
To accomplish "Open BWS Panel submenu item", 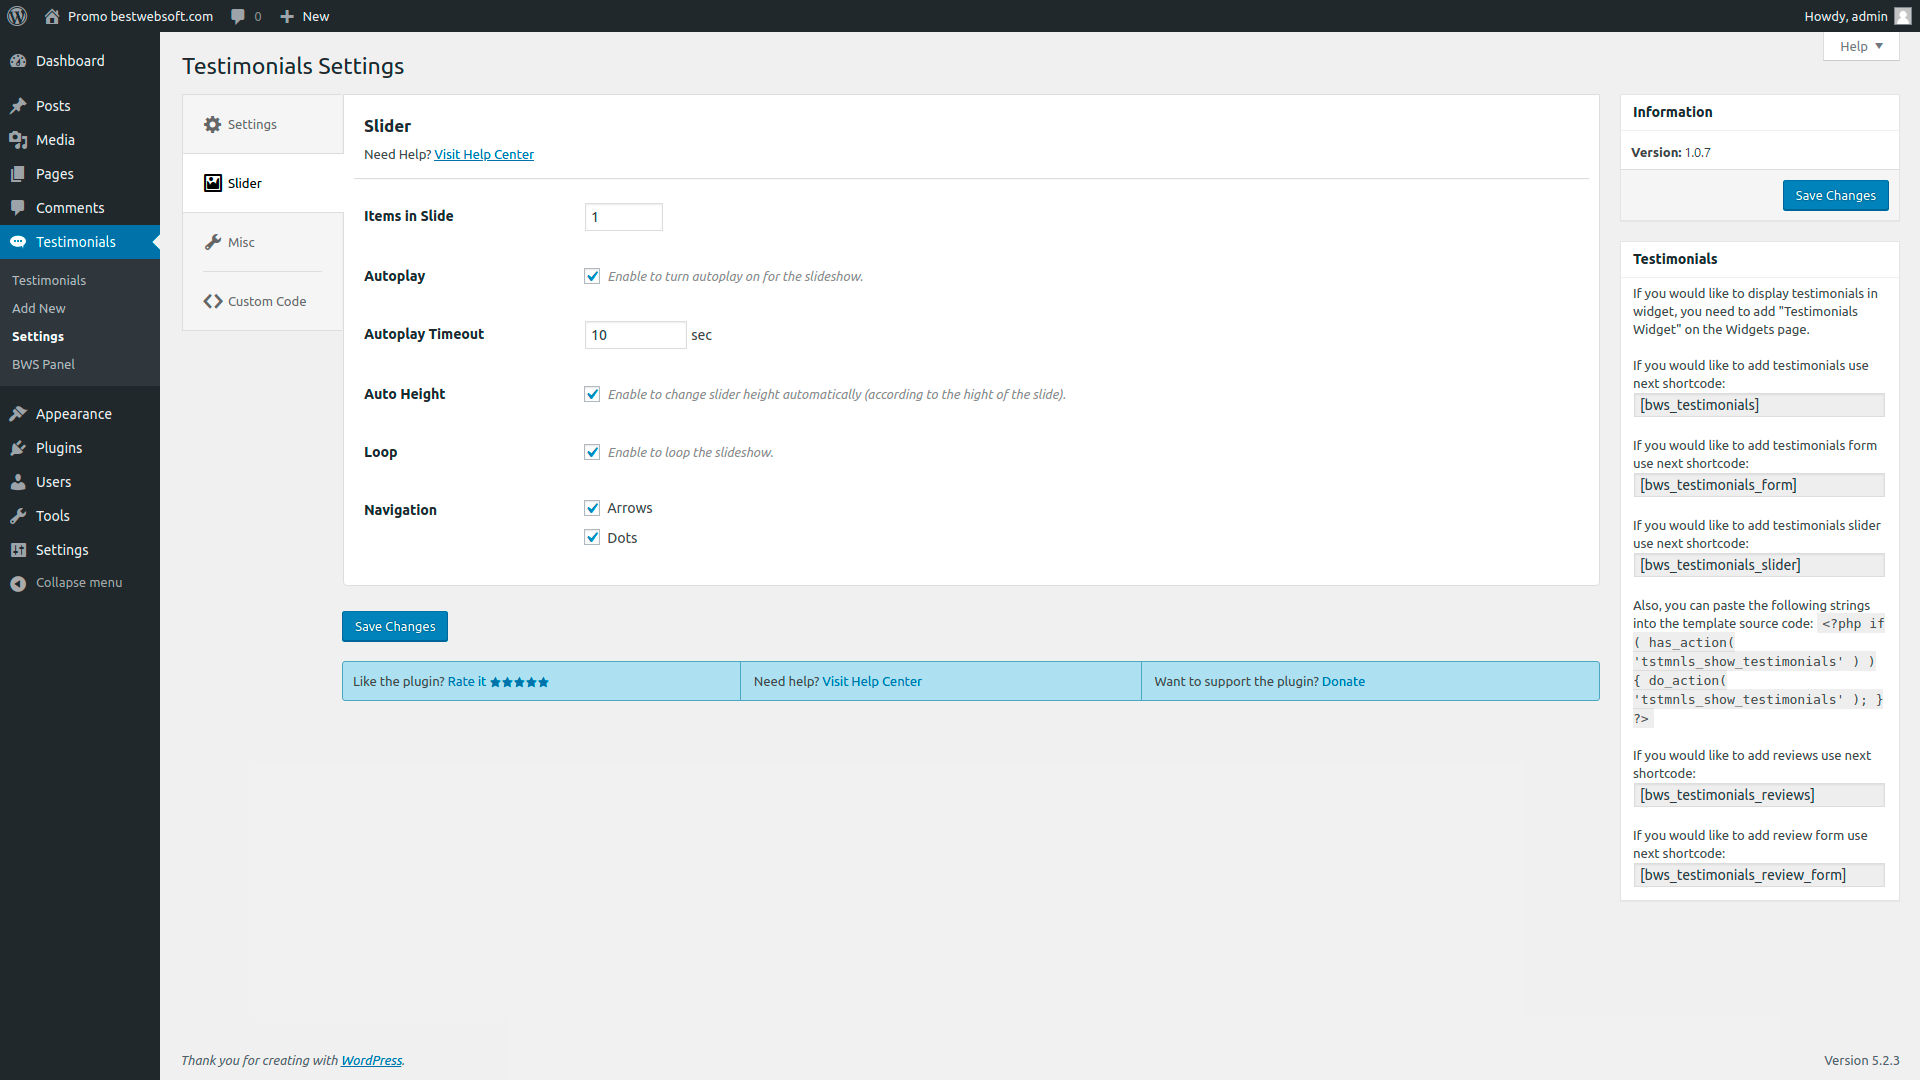I will point(43,365).
